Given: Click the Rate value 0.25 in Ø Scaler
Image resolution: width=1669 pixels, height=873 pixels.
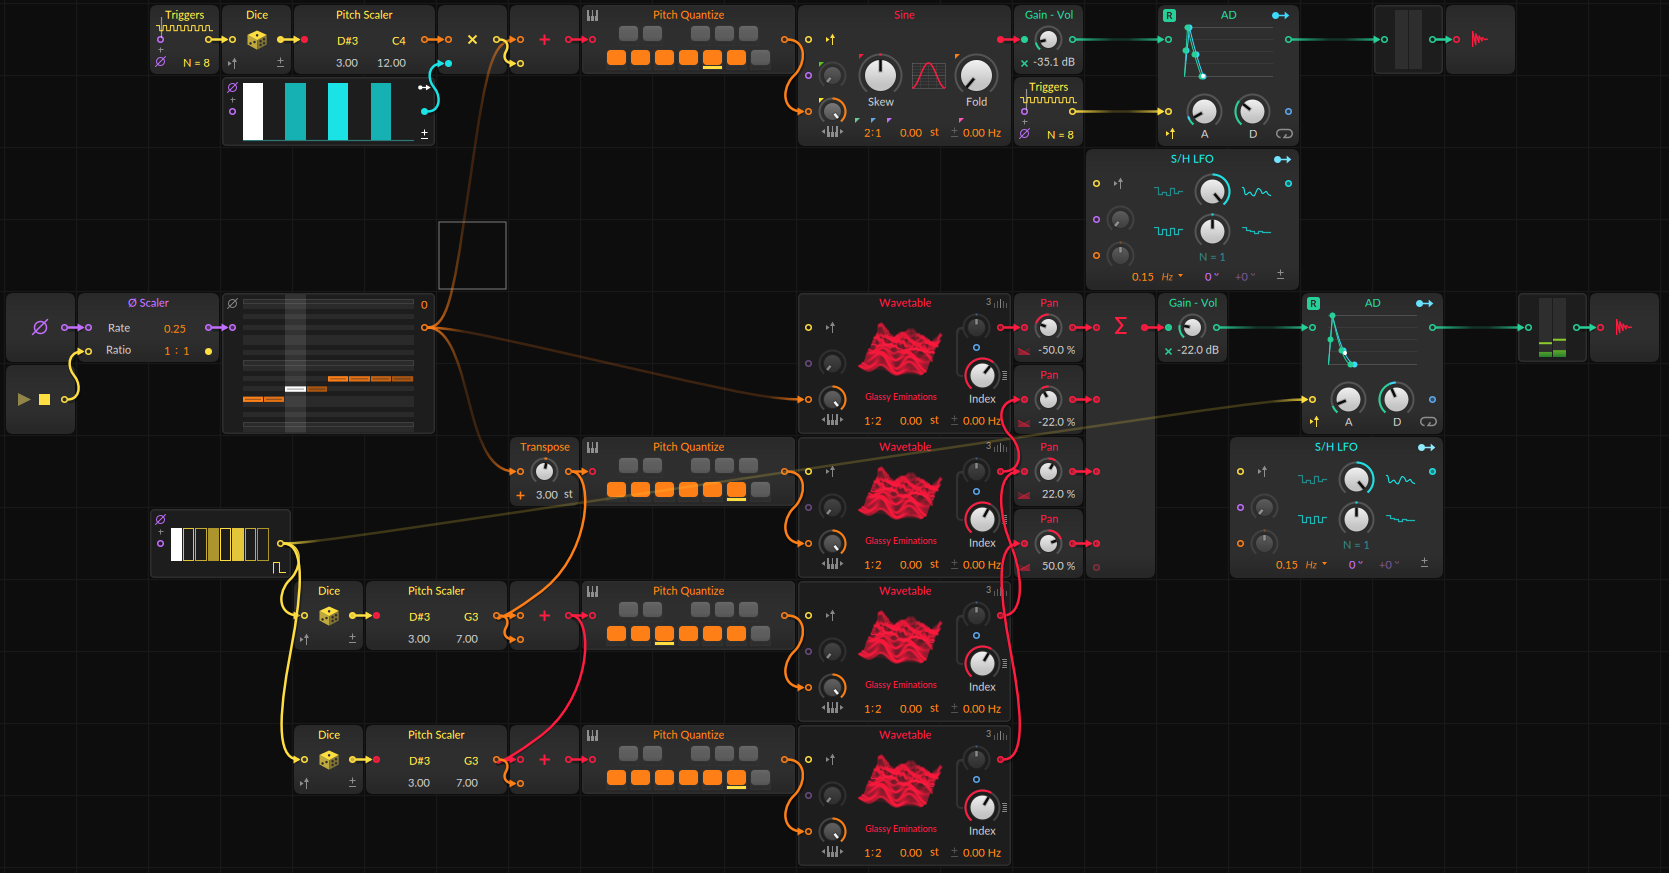Looking at the screenshot, I should (175, 328).
